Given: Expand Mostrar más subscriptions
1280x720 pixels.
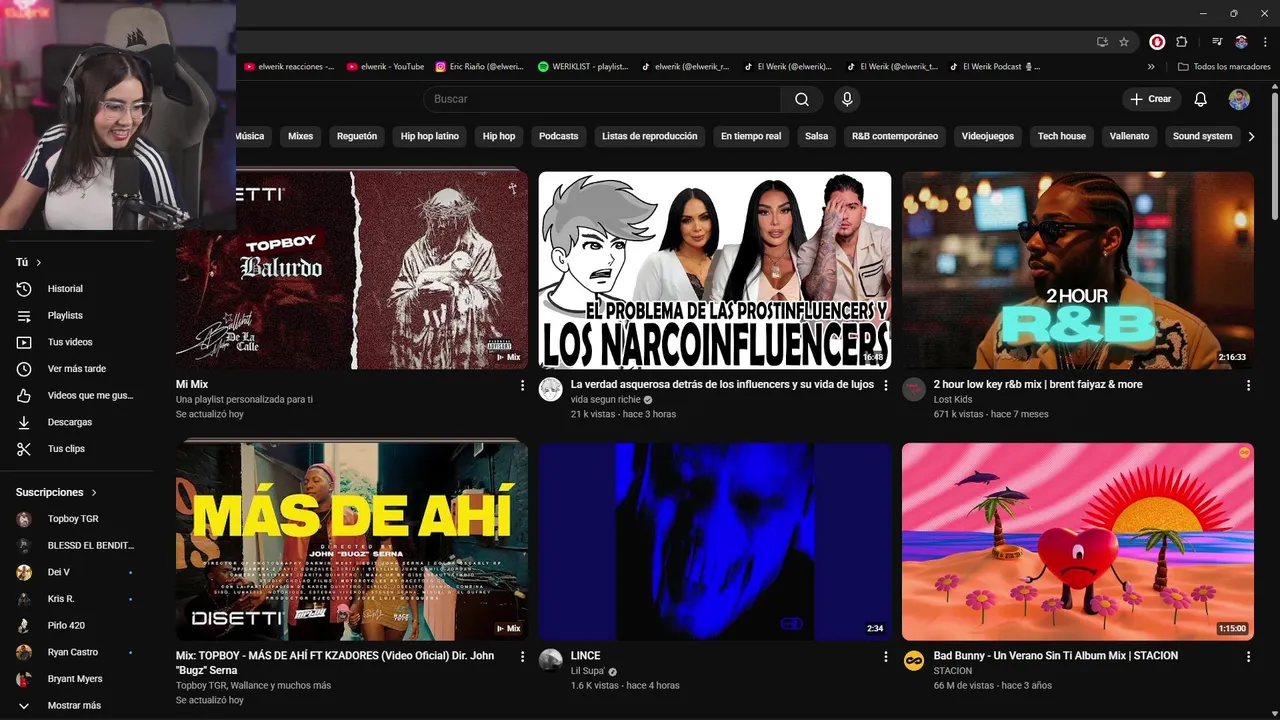Looking at the screenshot, I should (76, 705).
